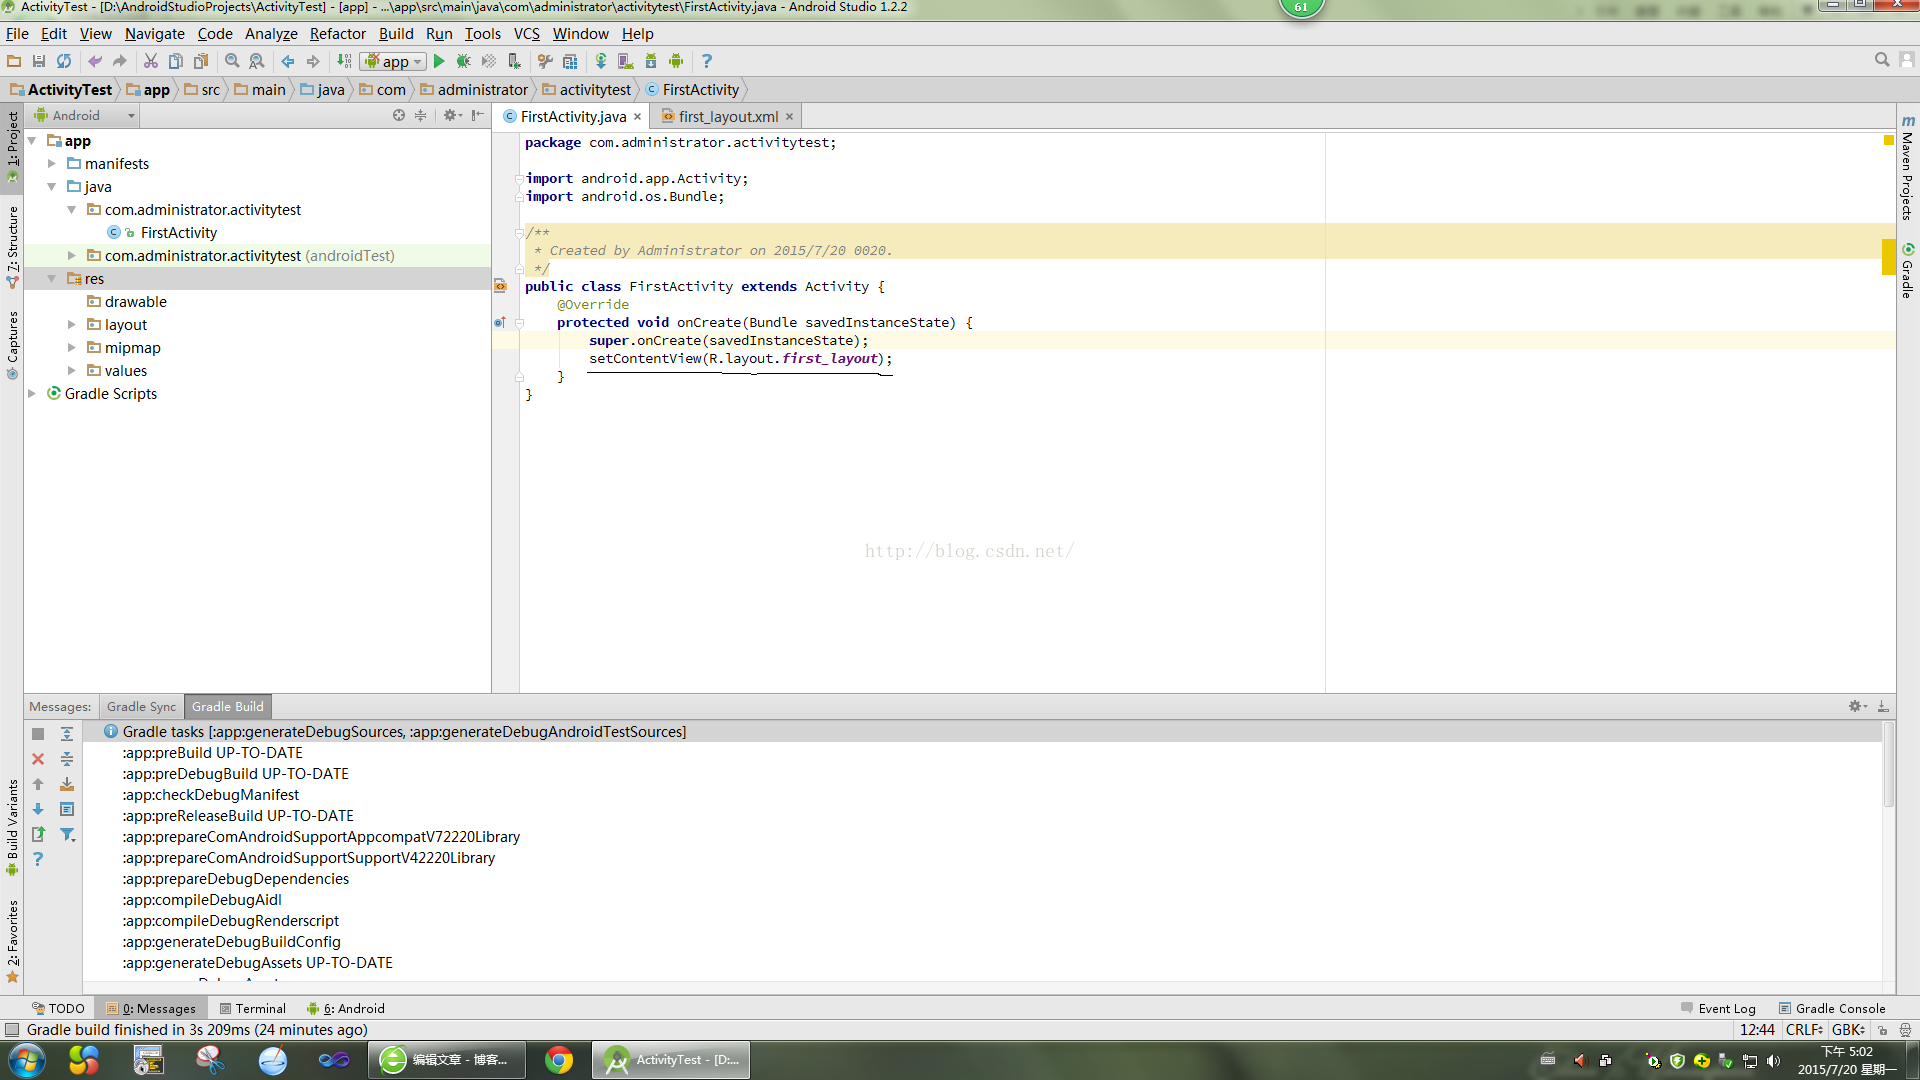Select the drawable folder
The image size is (1920, 1080).
point(135,302)
